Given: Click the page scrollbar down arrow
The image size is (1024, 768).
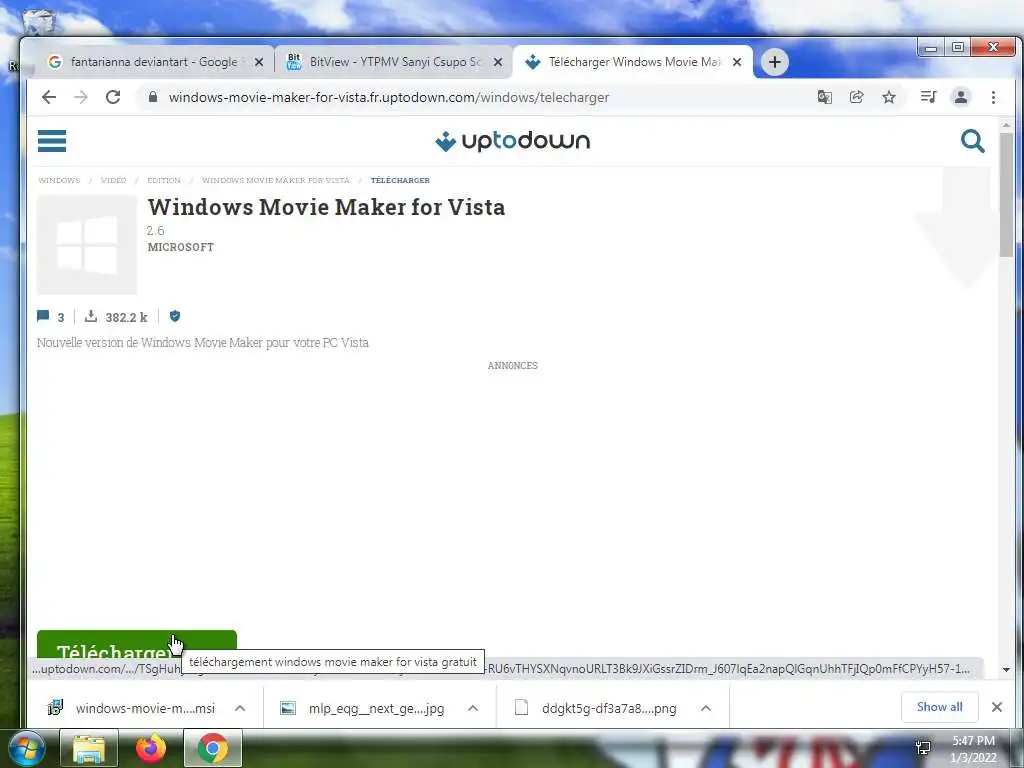Looking at the screenshot, I should click(1006, 669).
